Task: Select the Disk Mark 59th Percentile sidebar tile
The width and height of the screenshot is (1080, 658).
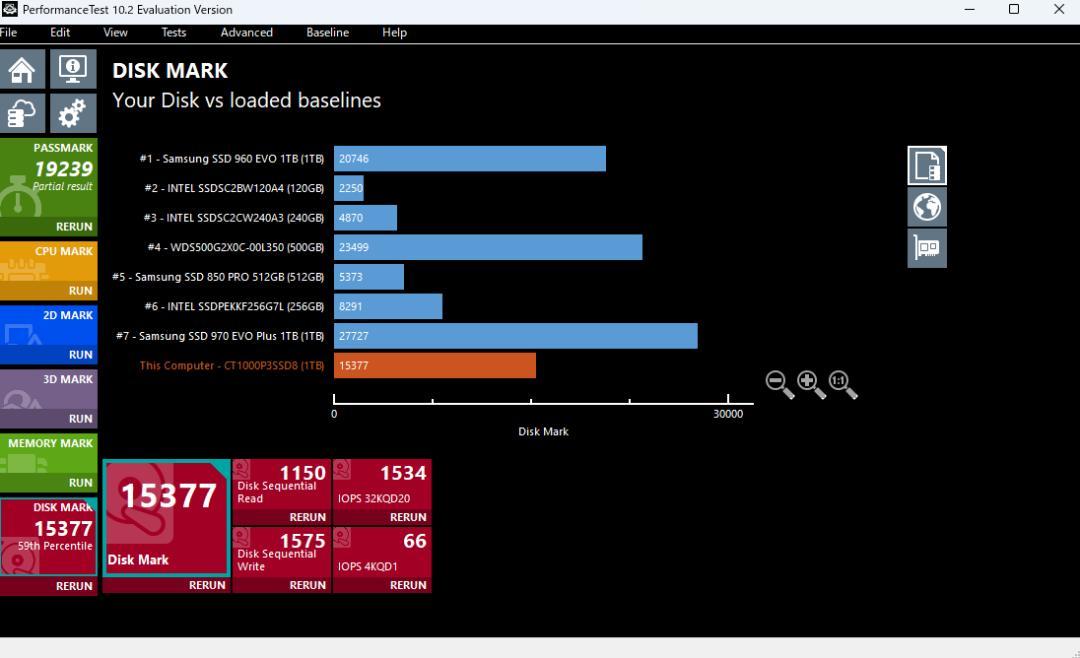Action: pos(48,537)
